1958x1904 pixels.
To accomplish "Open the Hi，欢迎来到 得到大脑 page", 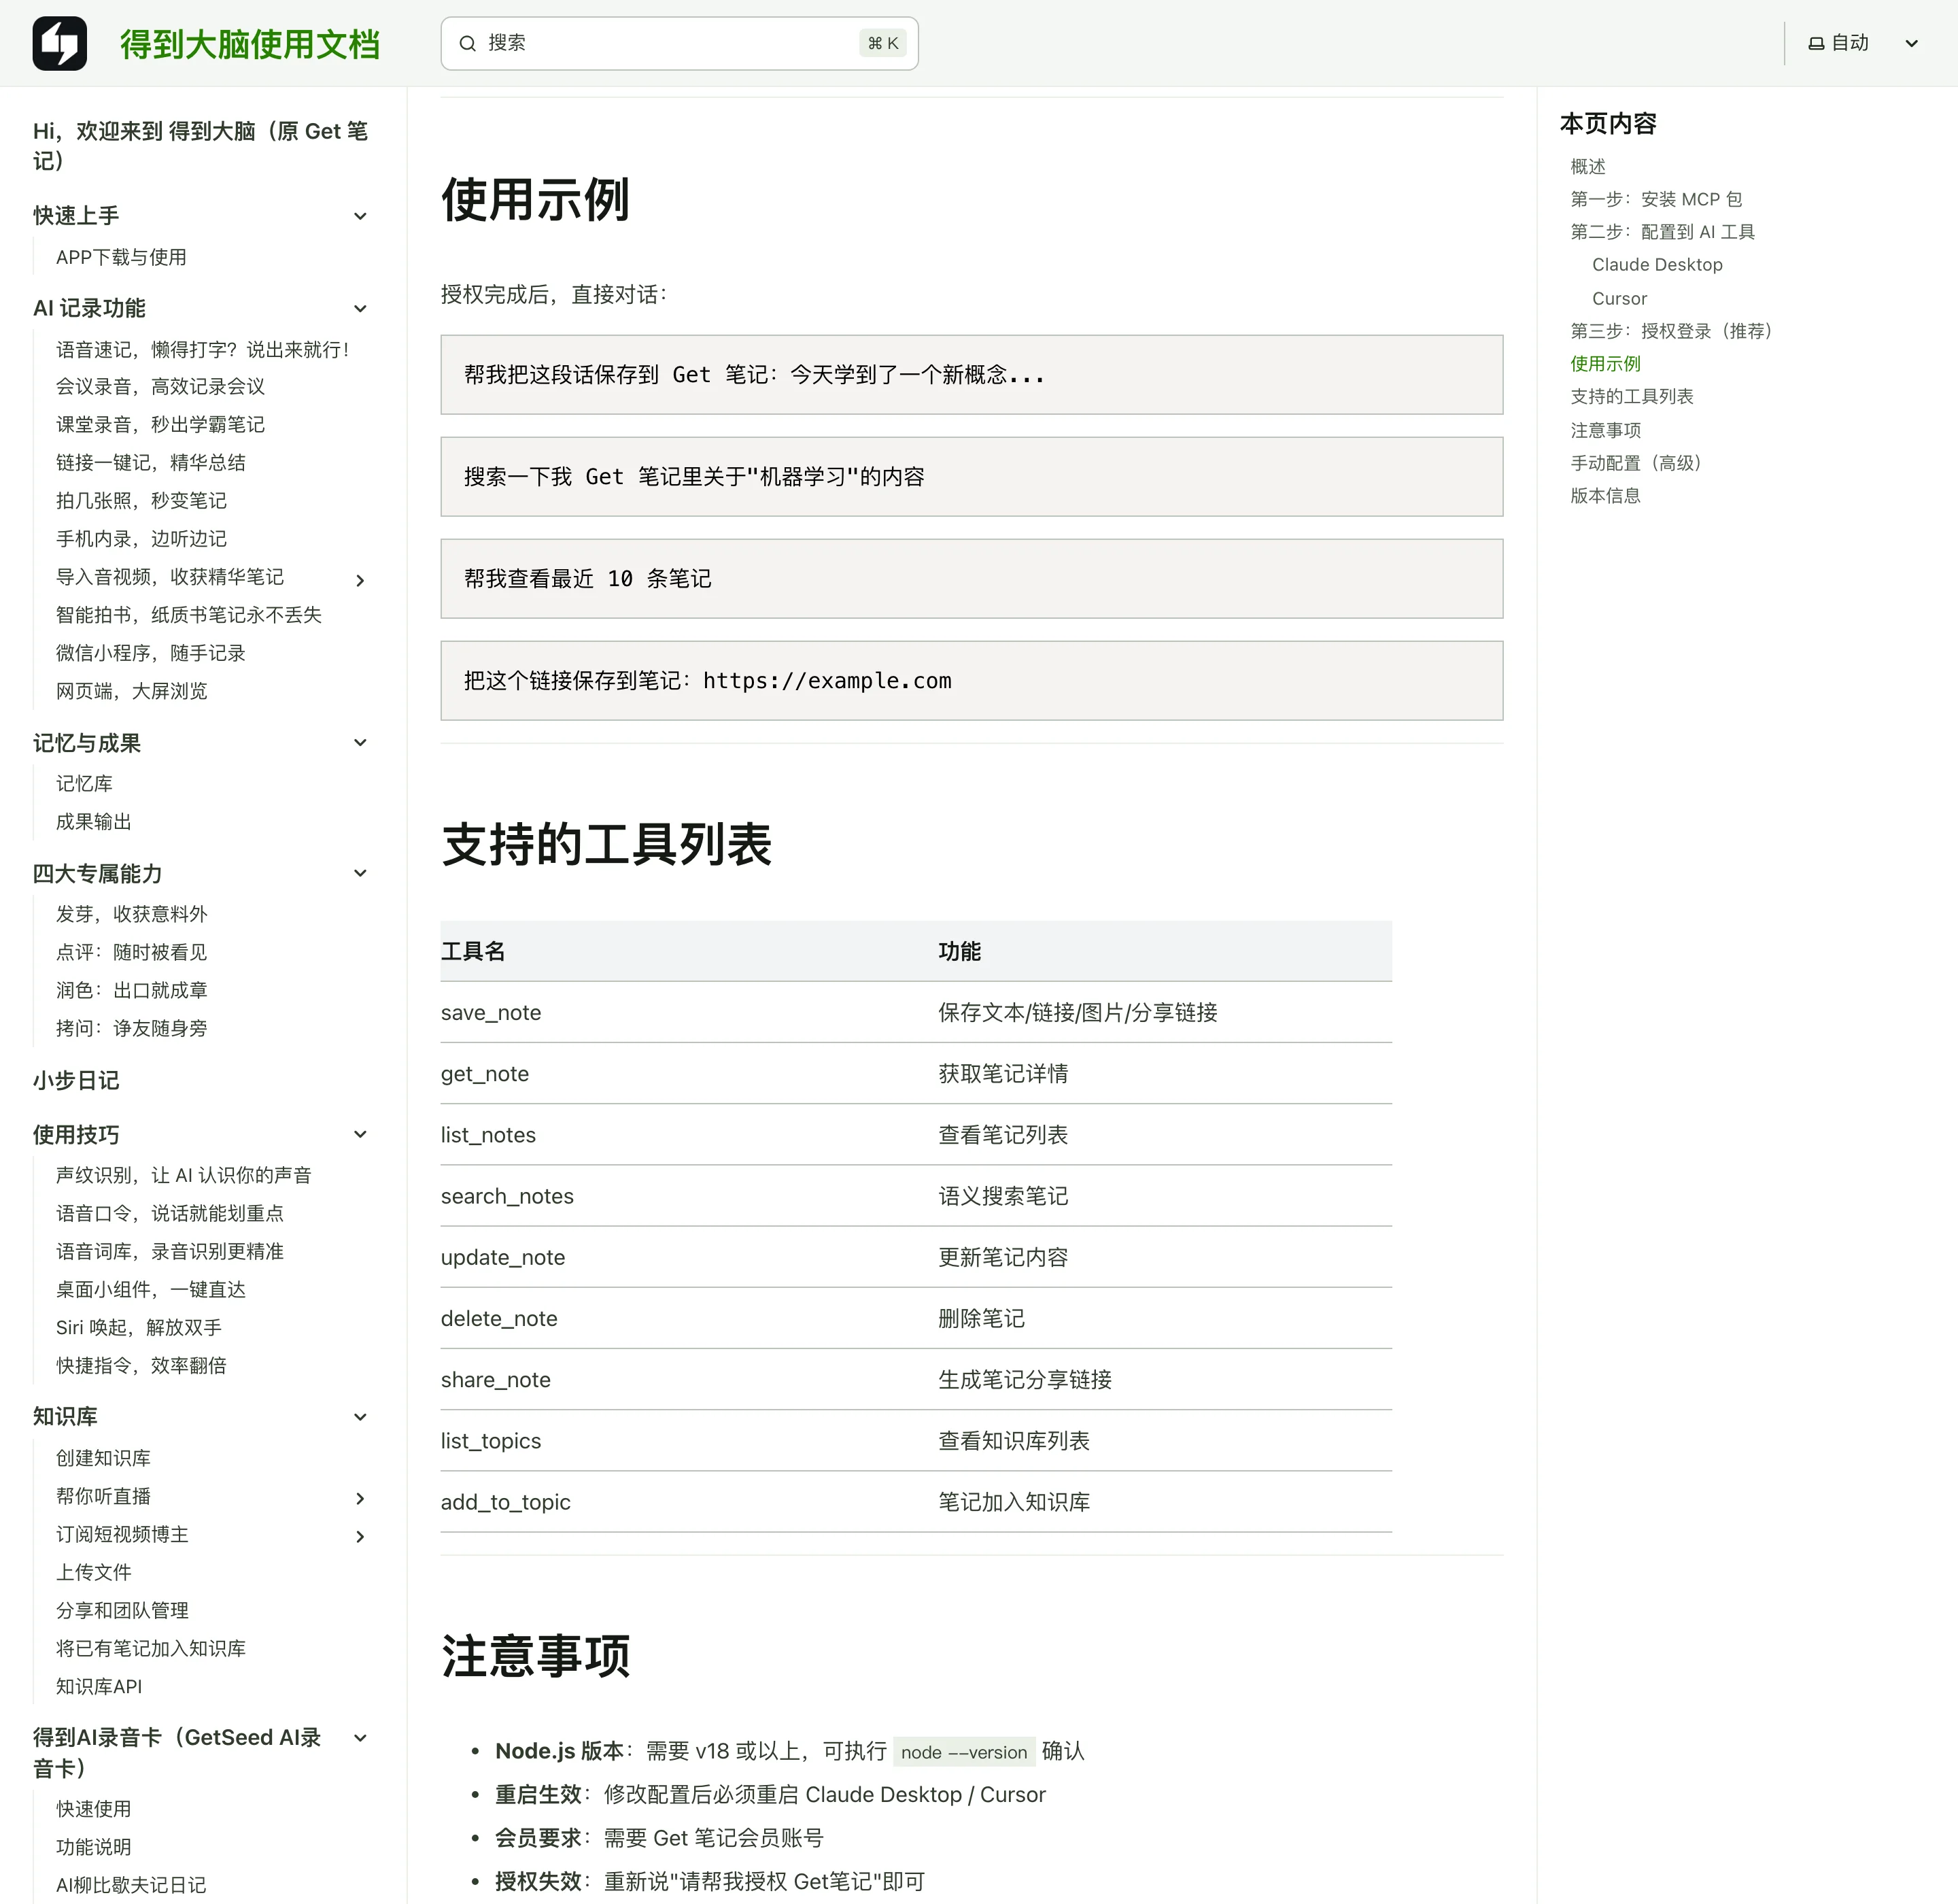I will [201, 146].
